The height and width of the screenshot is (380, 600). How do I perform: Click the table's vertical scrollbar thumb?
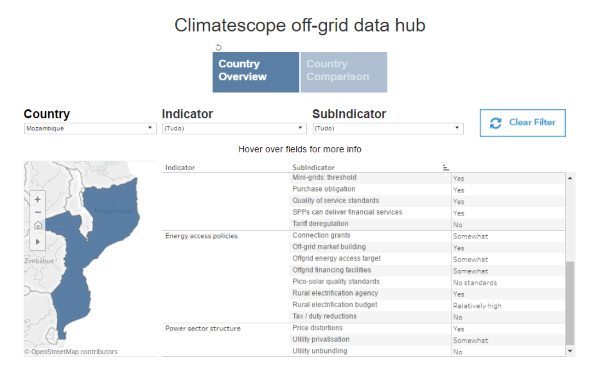click(x=570, y=303)
